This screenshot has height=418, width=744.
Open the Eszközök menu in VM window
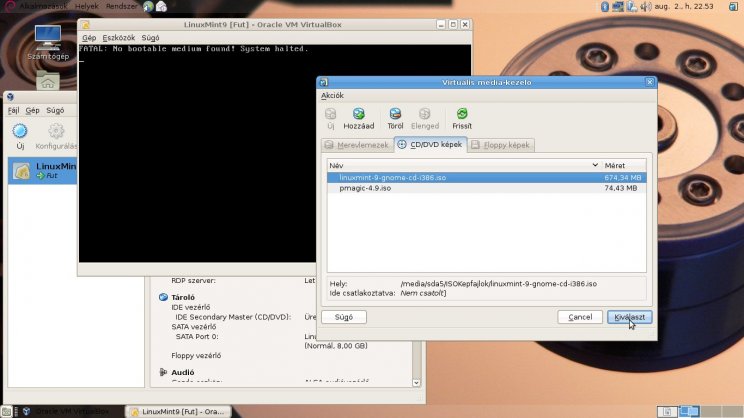tap(119, 37)
